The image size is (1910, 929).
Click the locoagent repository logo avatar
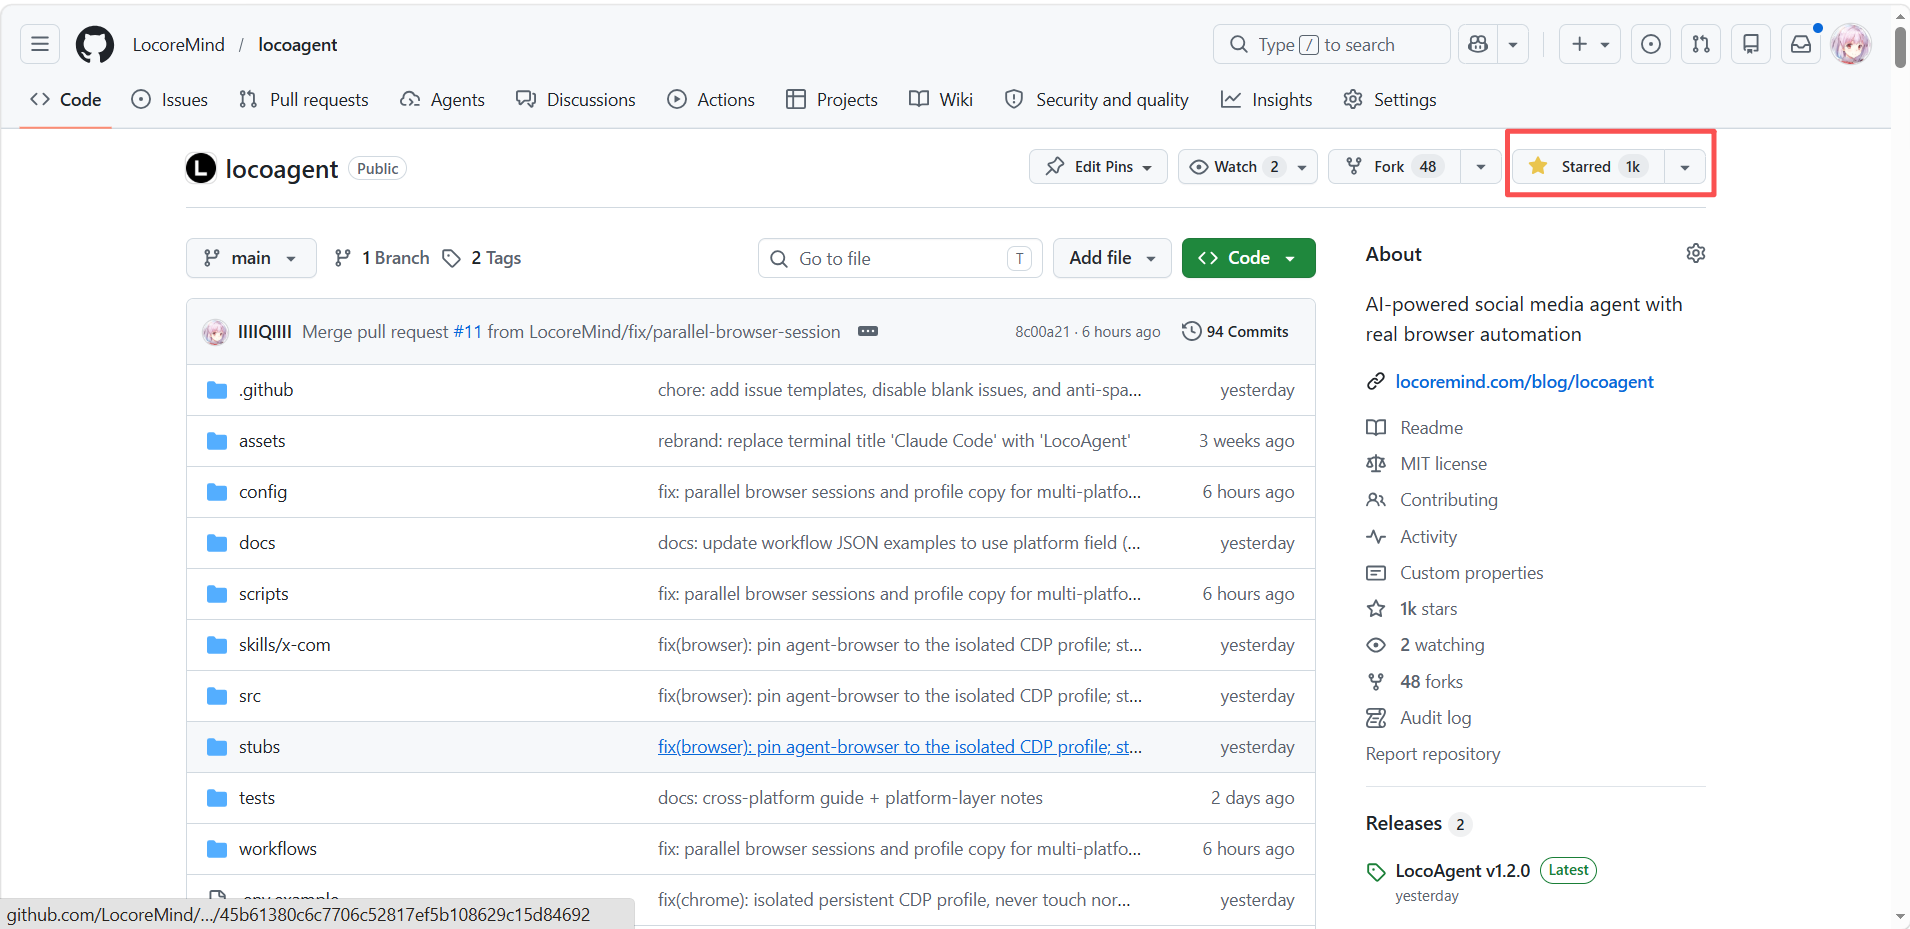(201, 168)
